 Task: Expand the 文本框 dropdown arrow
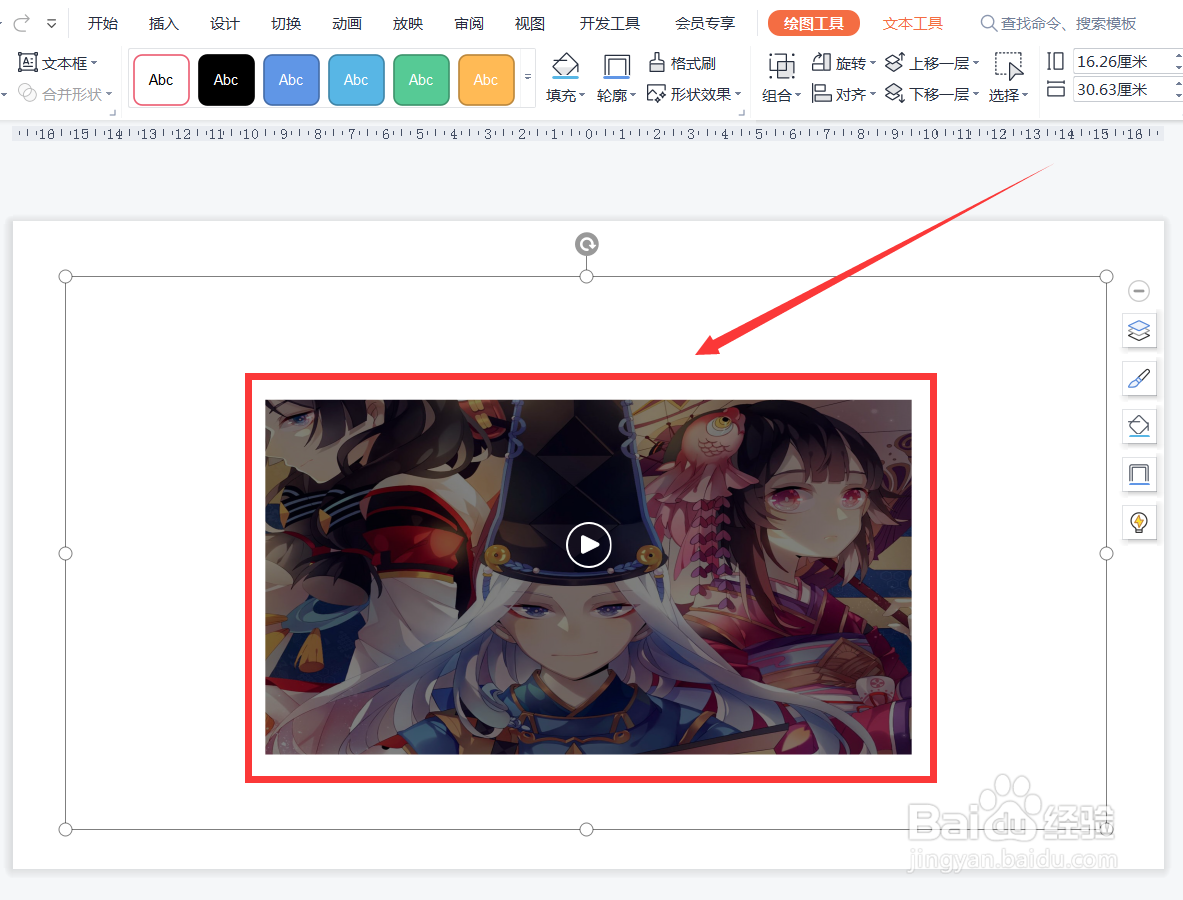coord(94,63)
